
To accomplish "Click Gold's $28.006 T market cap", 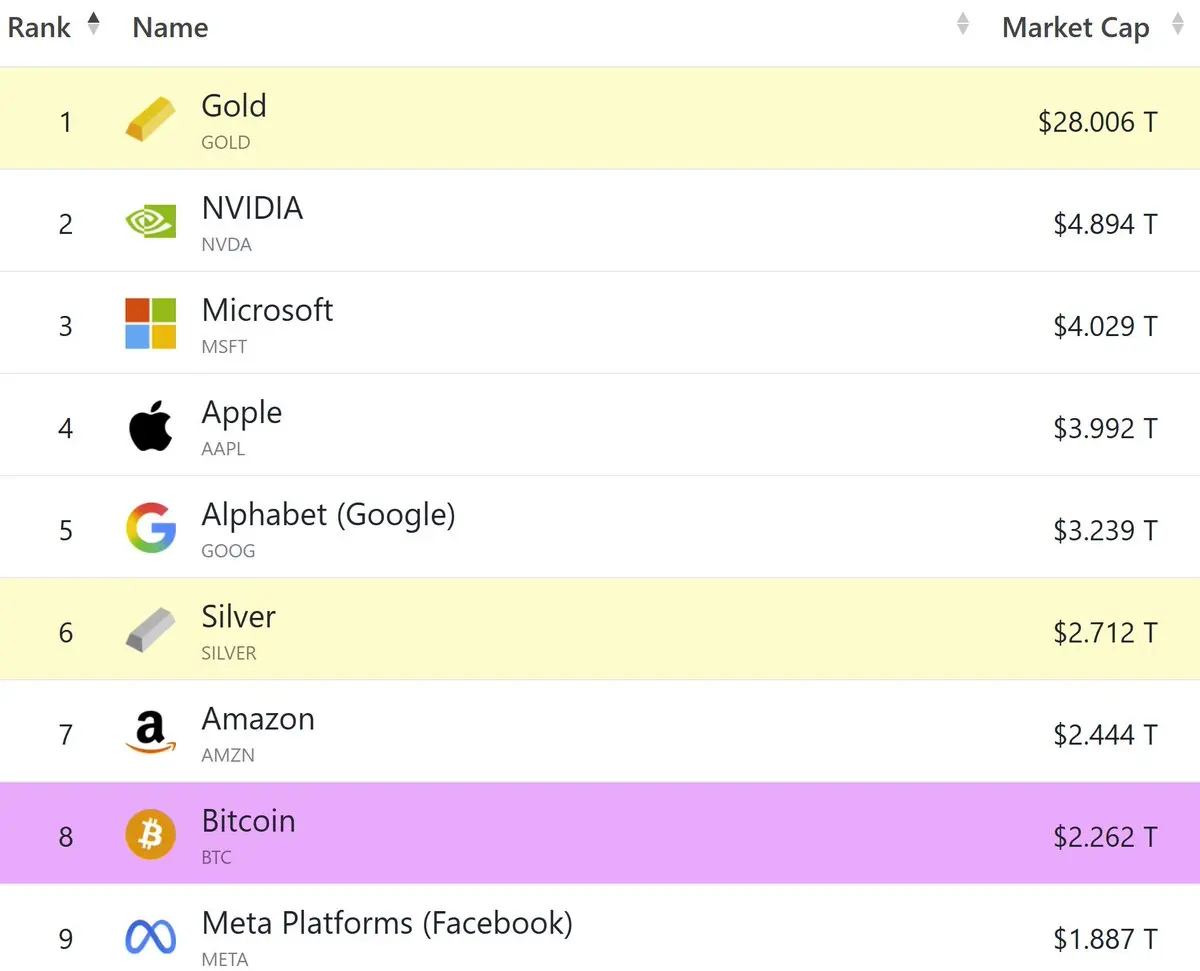I will click(x=1097, y=123).
